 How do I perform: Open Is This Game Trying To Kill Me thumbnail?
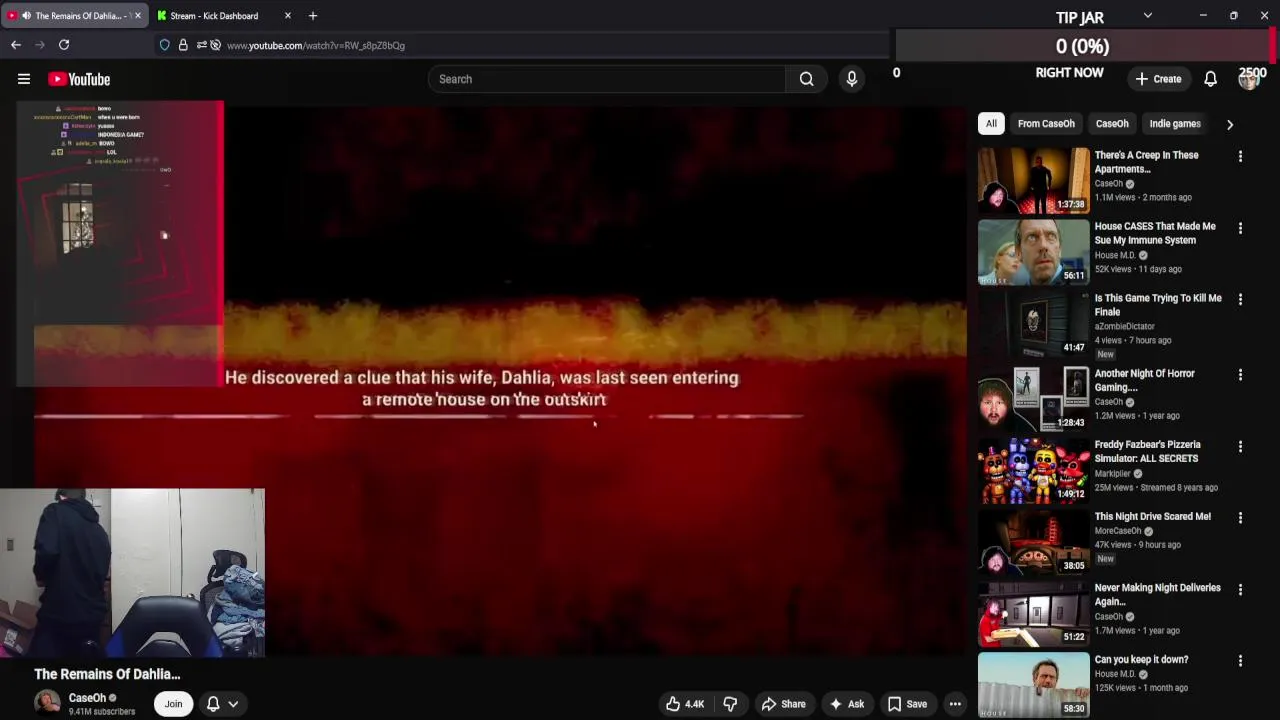tap(1033, 323)
